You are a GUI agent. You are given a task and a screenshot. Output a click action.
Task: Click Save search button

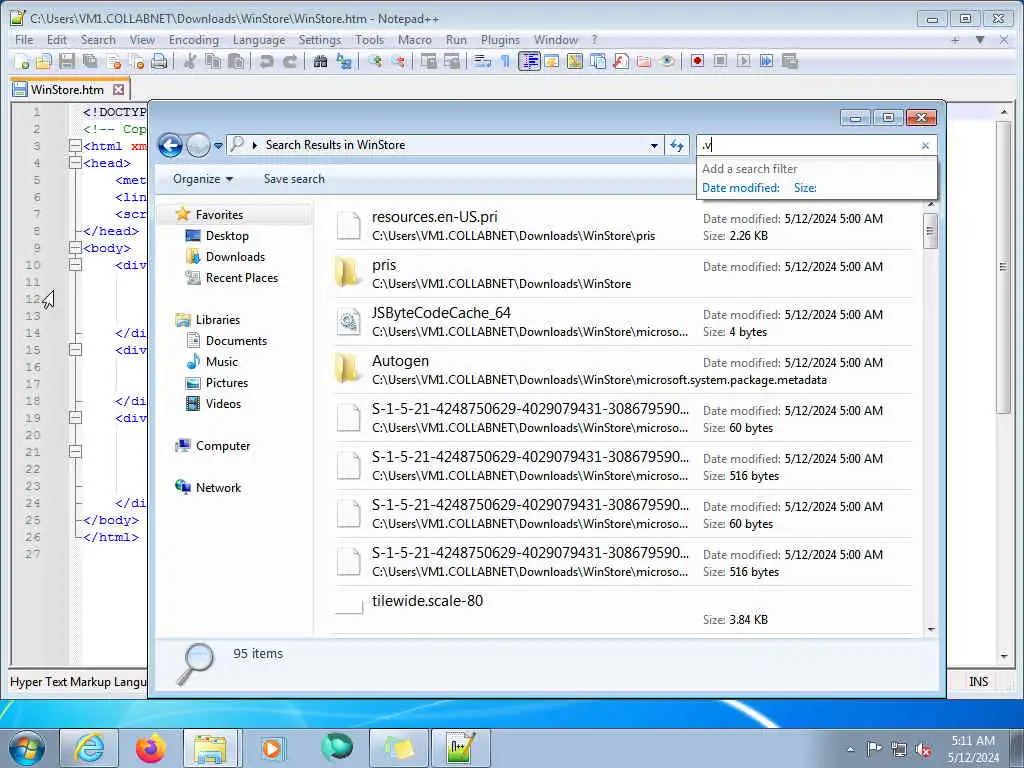click(294, 179)
